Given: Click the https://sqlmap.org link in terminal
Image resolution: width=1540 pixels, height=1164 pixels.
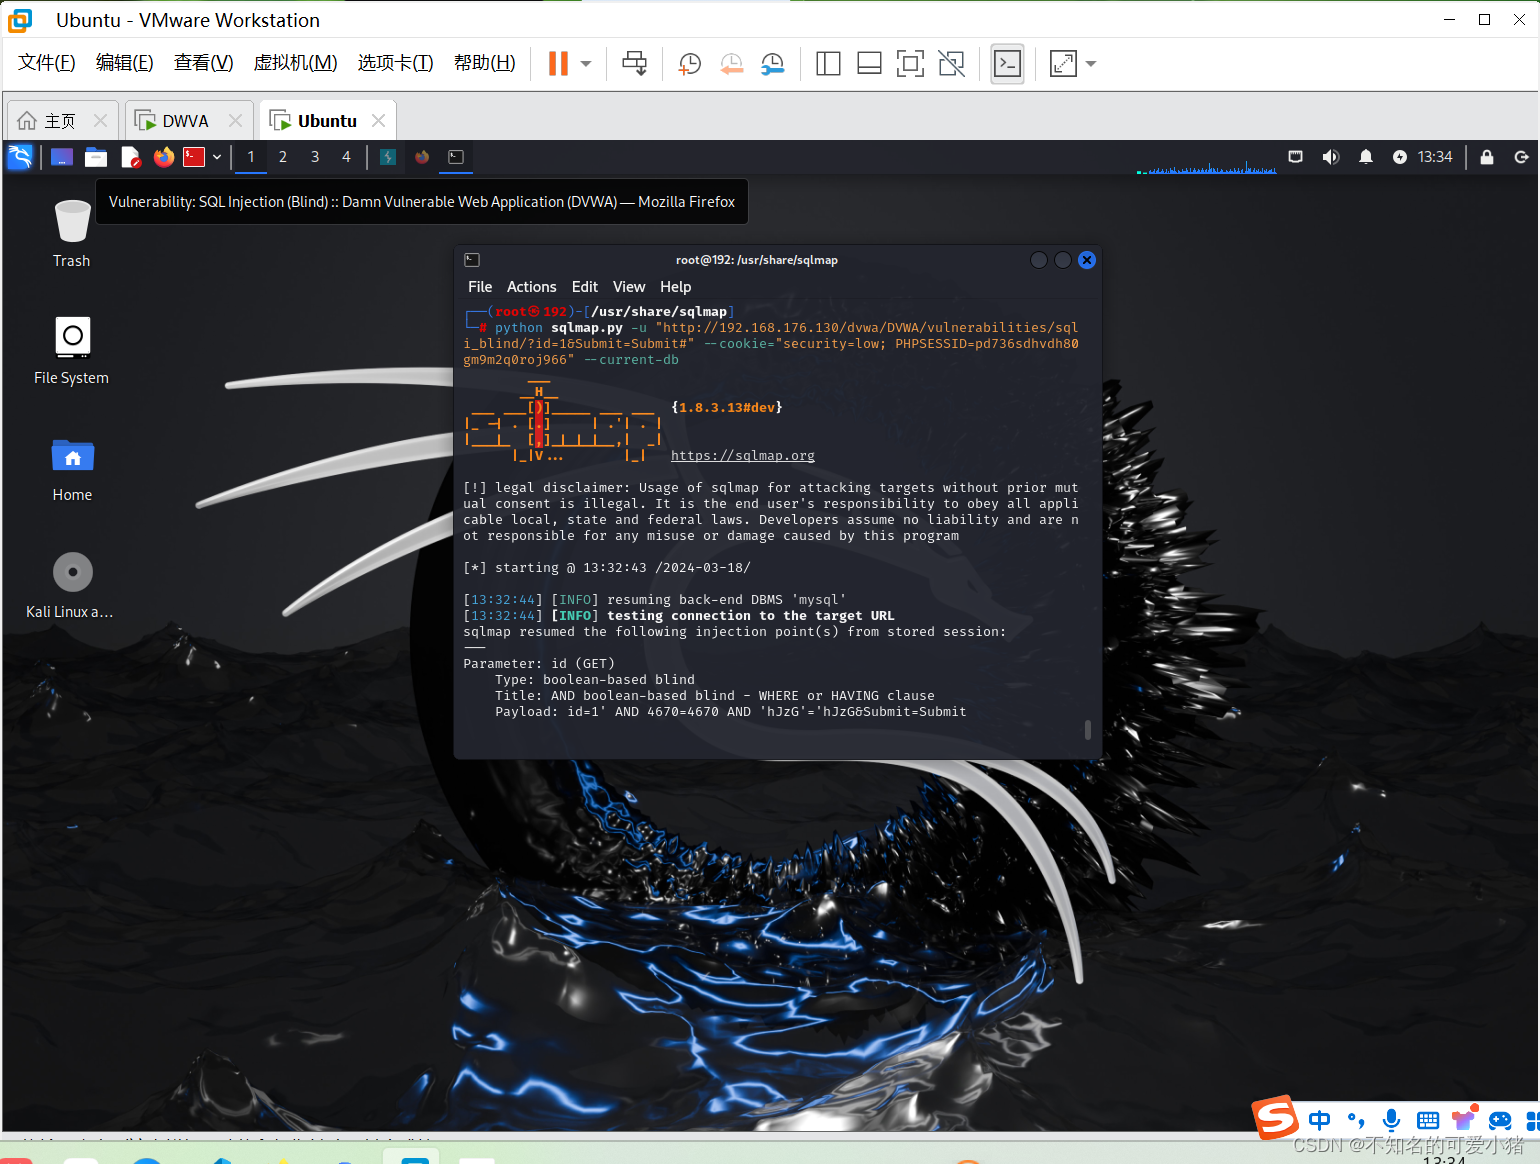Looking at the screenshot, I should pos(743,456).
